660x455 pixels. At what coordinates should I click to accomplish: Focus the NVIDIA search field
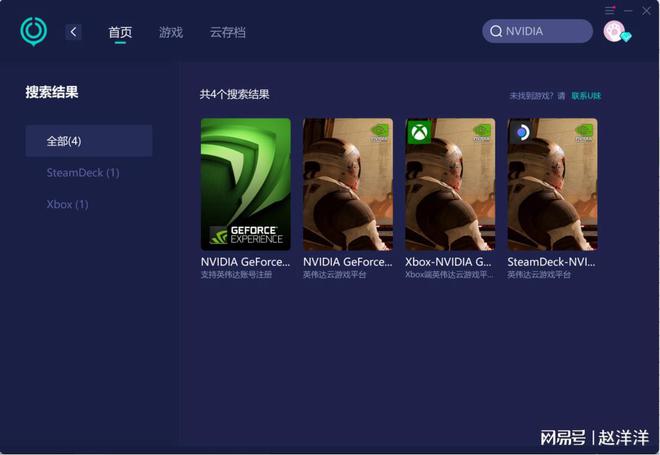[538, 31]
